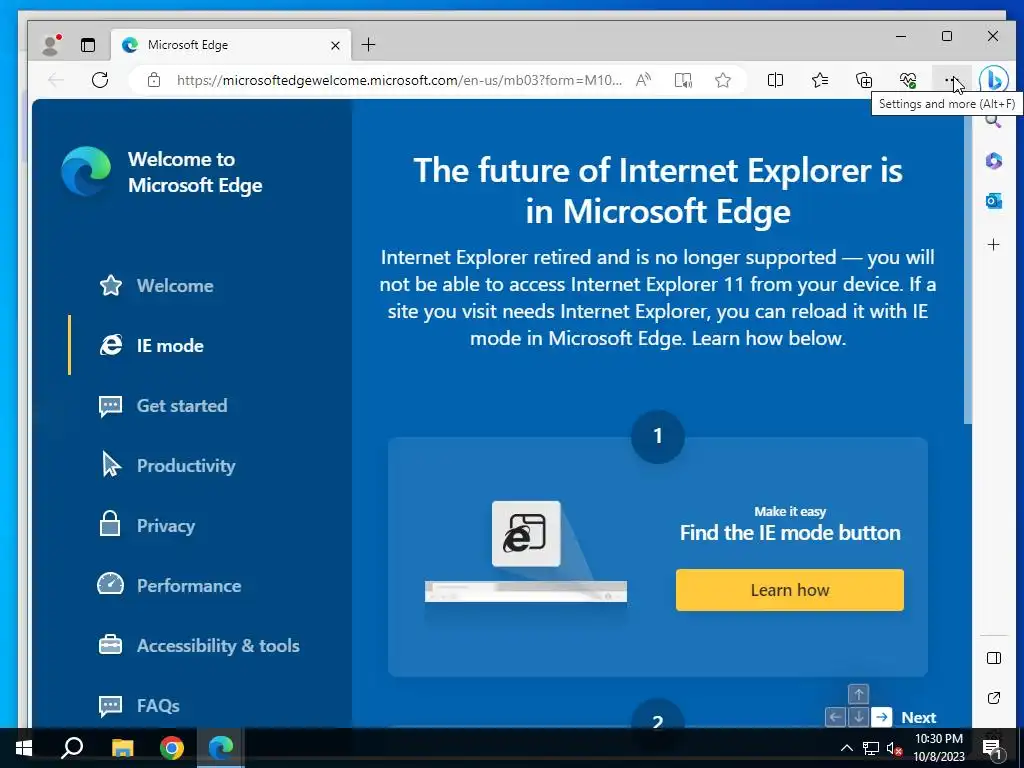
Task: Click the IE mode button illustration
Action: tap(526, 533)
